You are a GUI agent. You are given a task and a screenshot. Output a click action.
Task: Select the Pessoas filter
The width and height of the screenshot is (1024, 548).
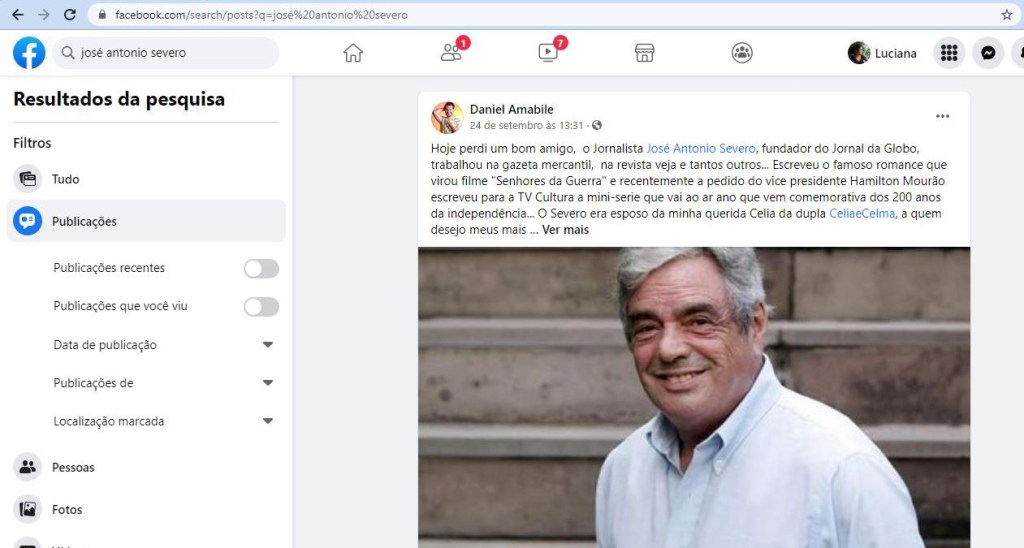click(x=146, y=468)
